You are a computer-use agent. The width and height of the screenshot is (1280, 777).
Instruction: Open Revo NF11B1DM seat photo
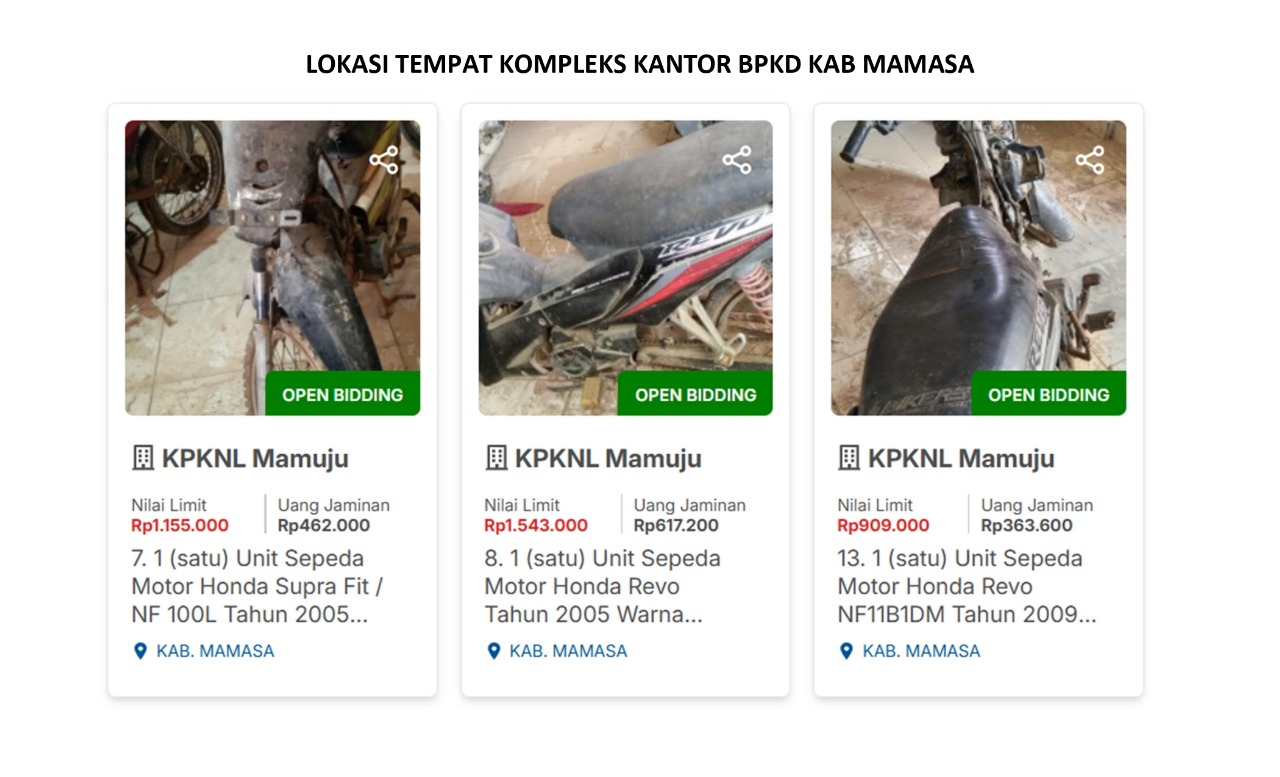(x=978, y=268)
